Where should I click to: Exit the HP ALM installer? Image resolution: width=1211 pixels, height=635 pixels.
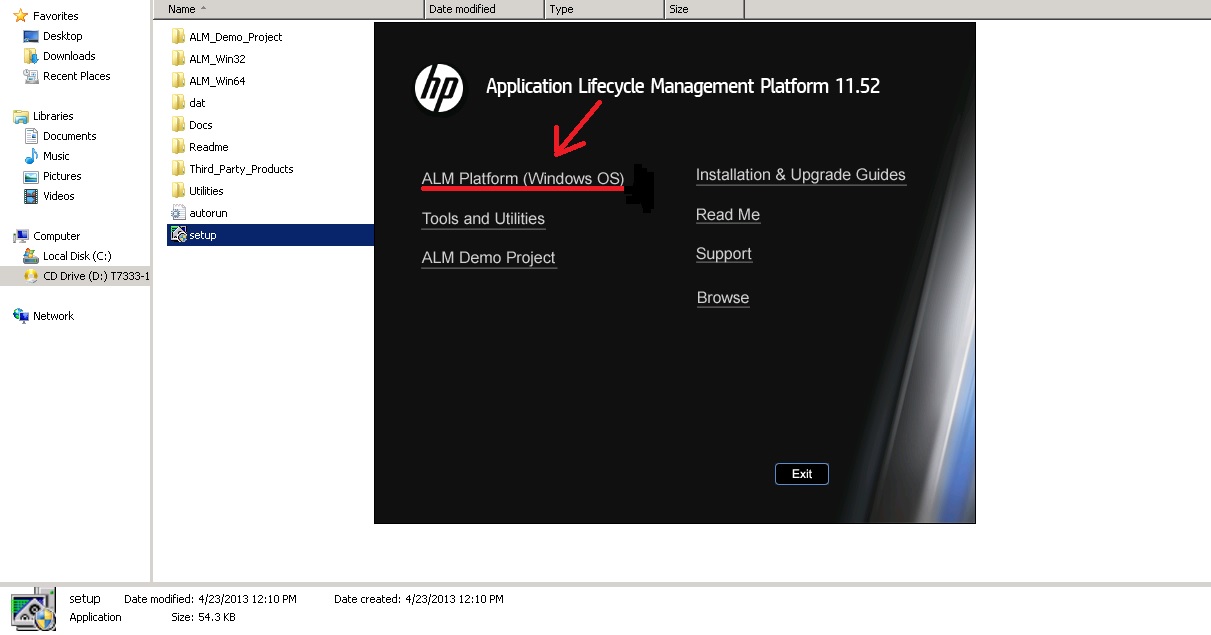pyautogui.click(x=802, y=474)
